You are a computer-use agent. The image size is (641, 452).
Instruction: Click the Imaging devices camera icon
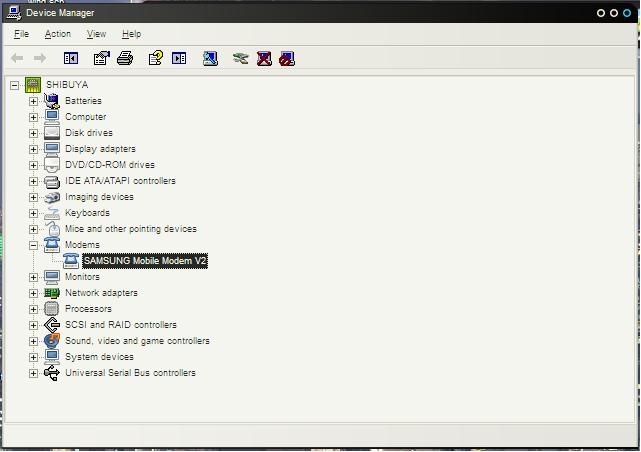52,197
